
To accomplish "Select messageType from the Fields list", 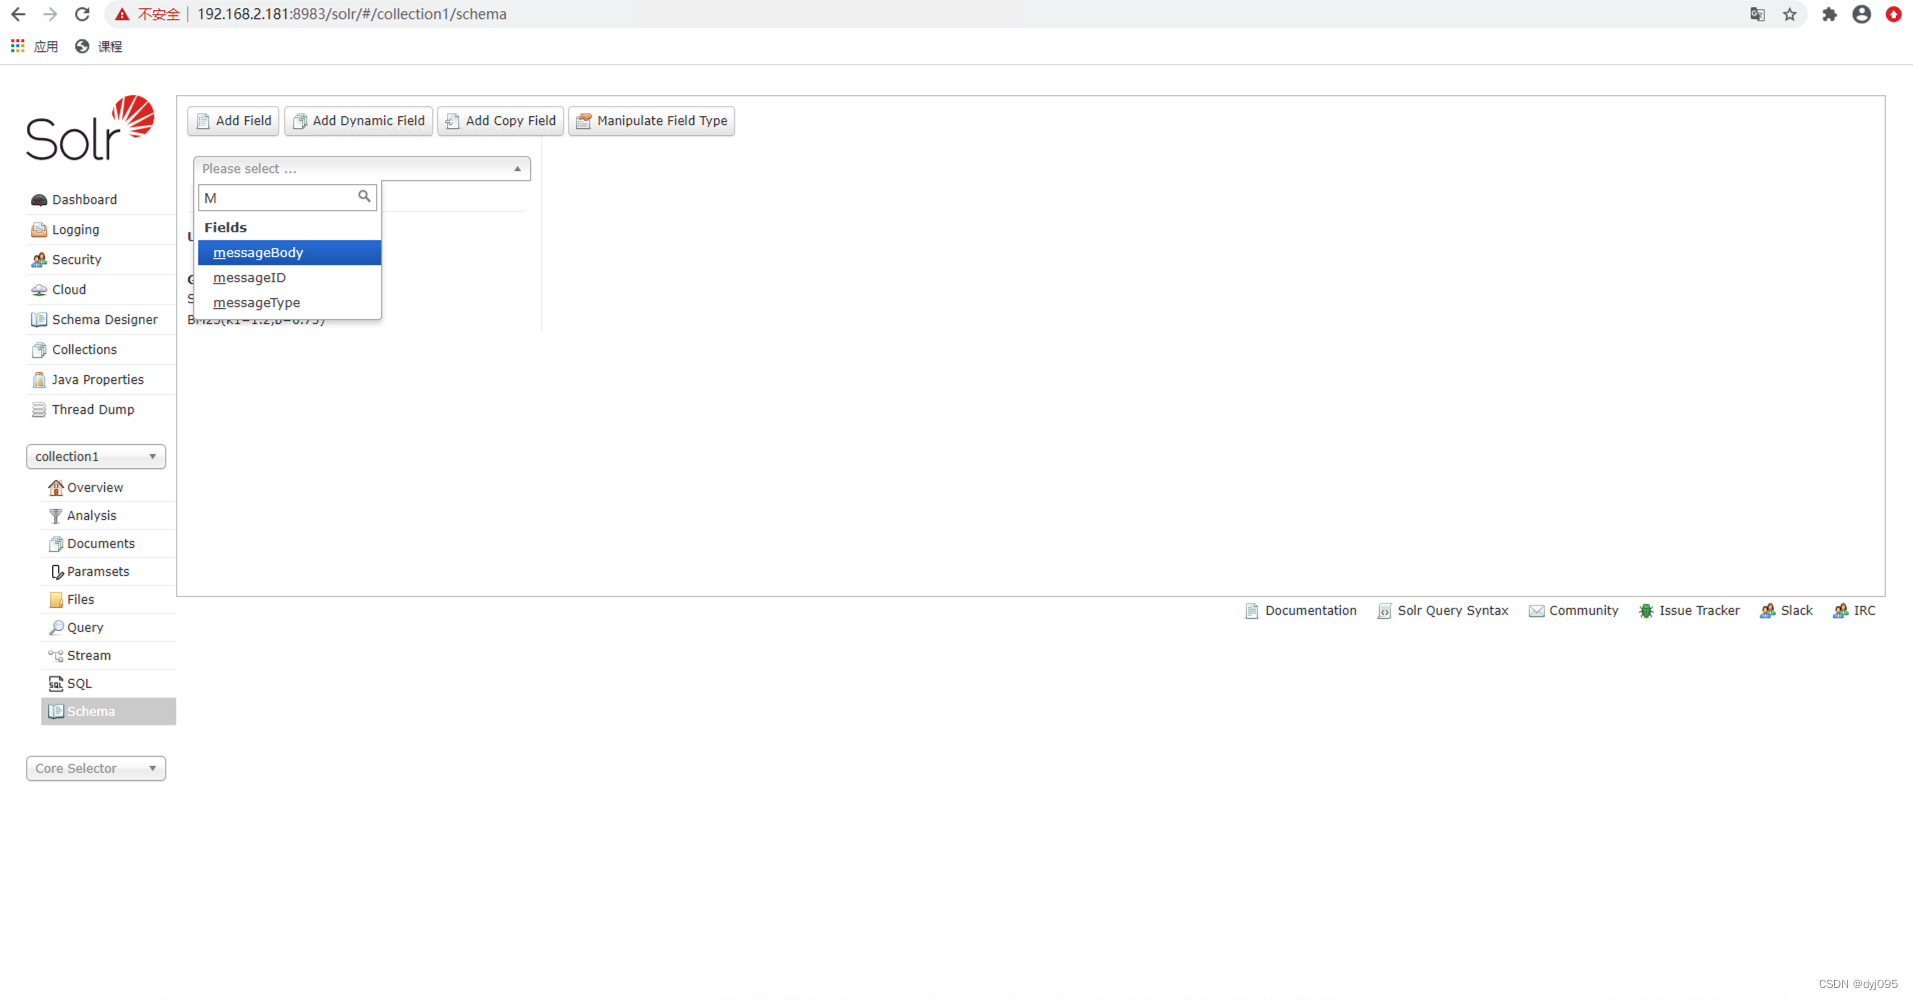I will pyautogui.click(x=289, y=303).
